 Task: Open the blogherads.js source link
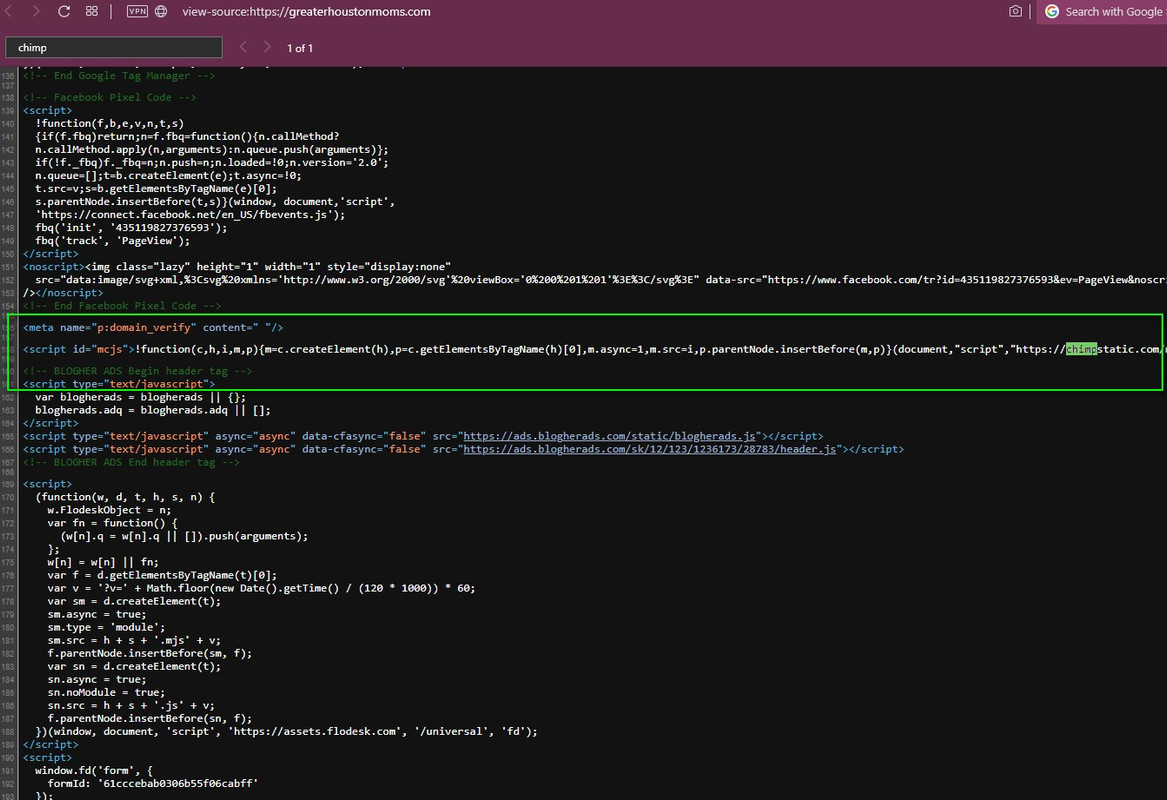click(610, 436)
